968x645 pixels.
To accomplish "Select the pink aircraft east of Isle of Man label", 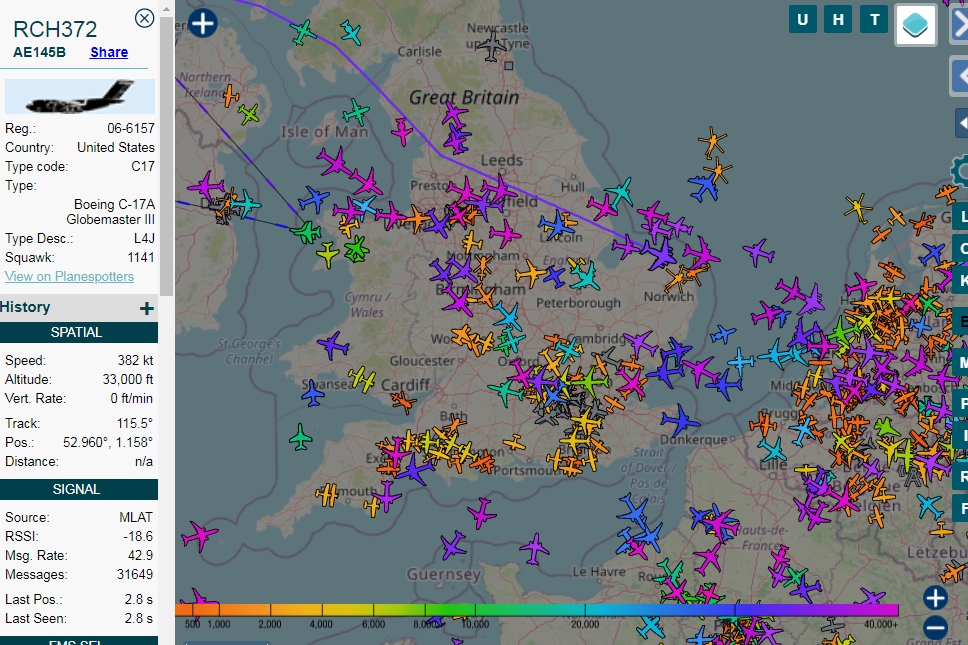I will pos(402,131).
